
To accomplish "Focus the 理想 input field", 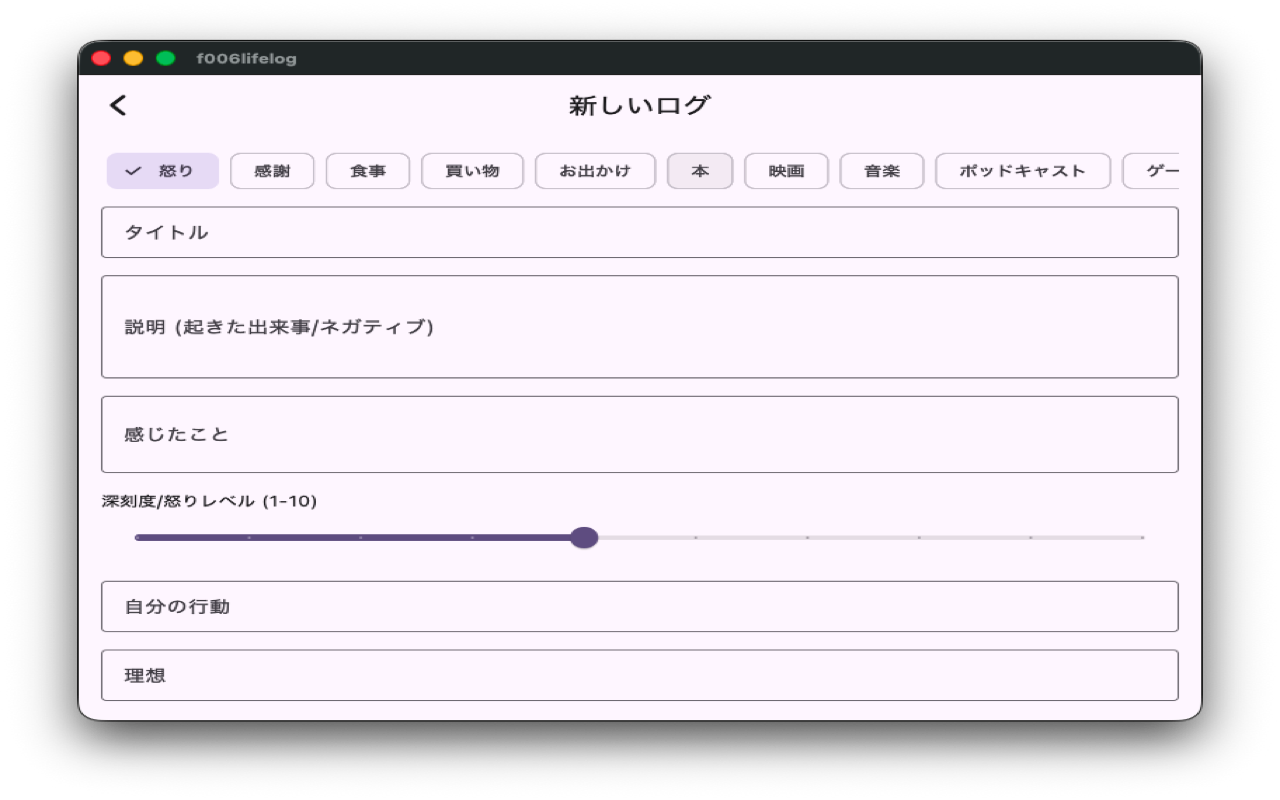I will tap(640, 675).
